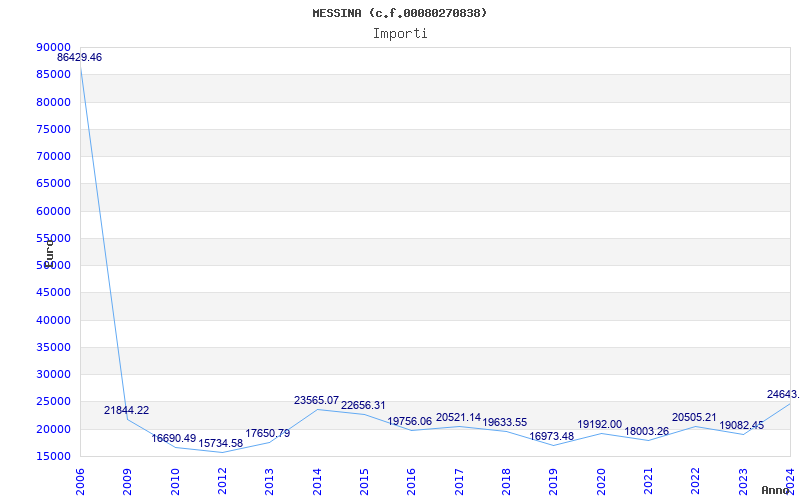Click the 15734.58 data value

pyautogui.click(x=220, y=443)
